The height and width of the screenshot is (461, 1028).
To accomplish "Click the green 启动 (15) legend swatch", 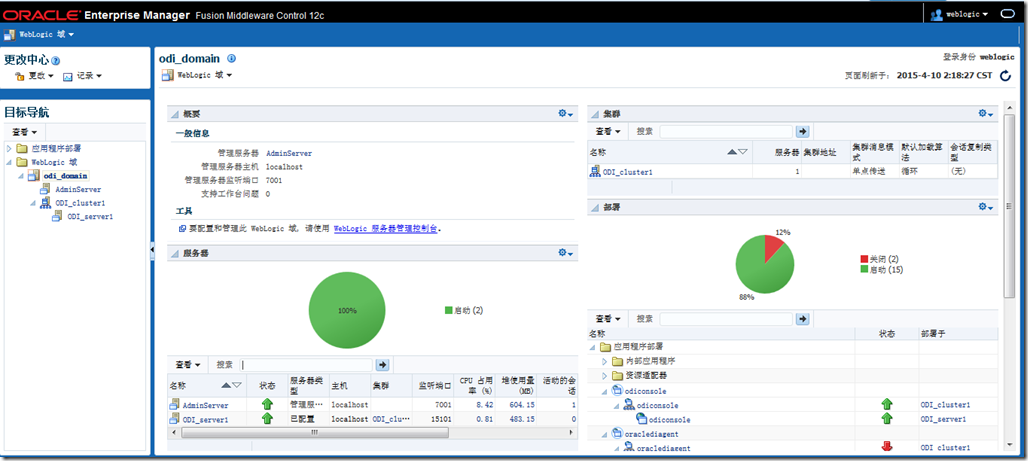I will click(x=863, y=270).
